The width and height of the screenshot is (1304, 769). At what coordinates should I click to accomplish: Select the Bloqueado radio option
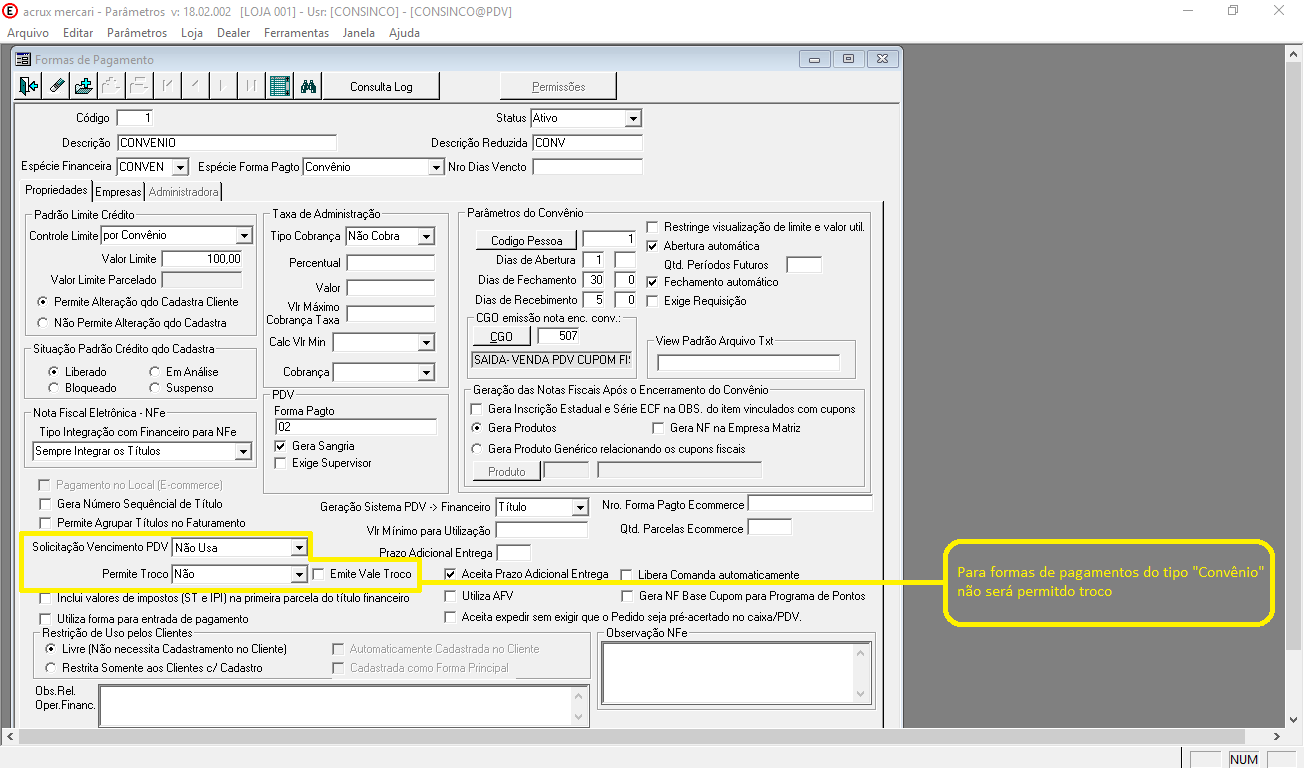(54, 388)
